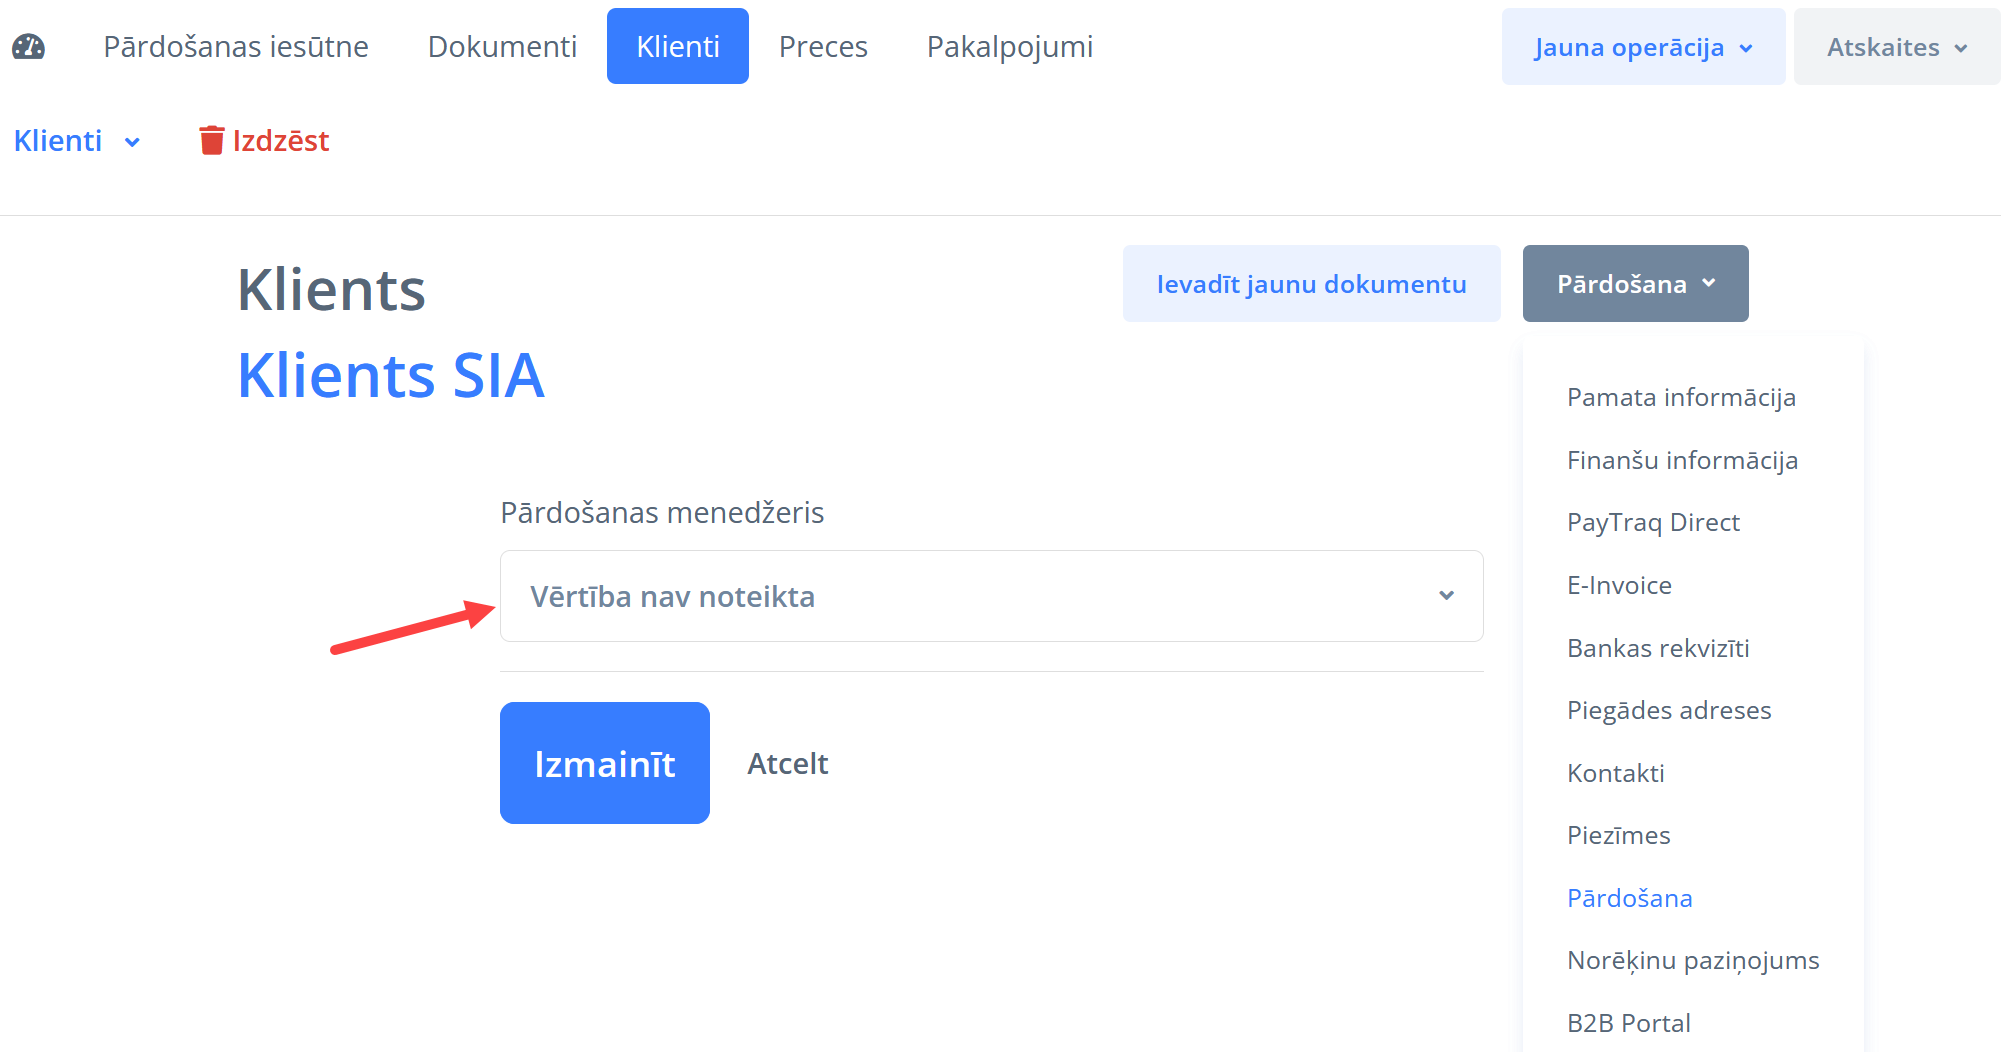This screenshot has width=2002, height=1052.
Task: Open the Atskaites dropdown menu
Action: (x=1896, y=47)
